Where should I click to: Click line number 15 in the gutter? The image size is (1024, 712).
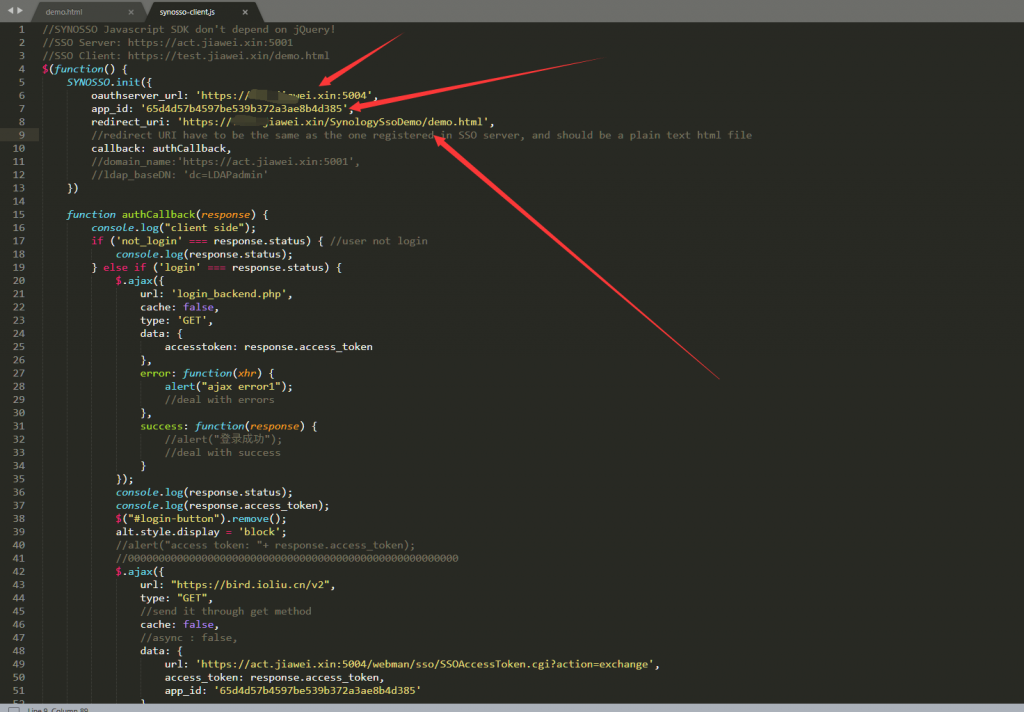pos(19,214)
